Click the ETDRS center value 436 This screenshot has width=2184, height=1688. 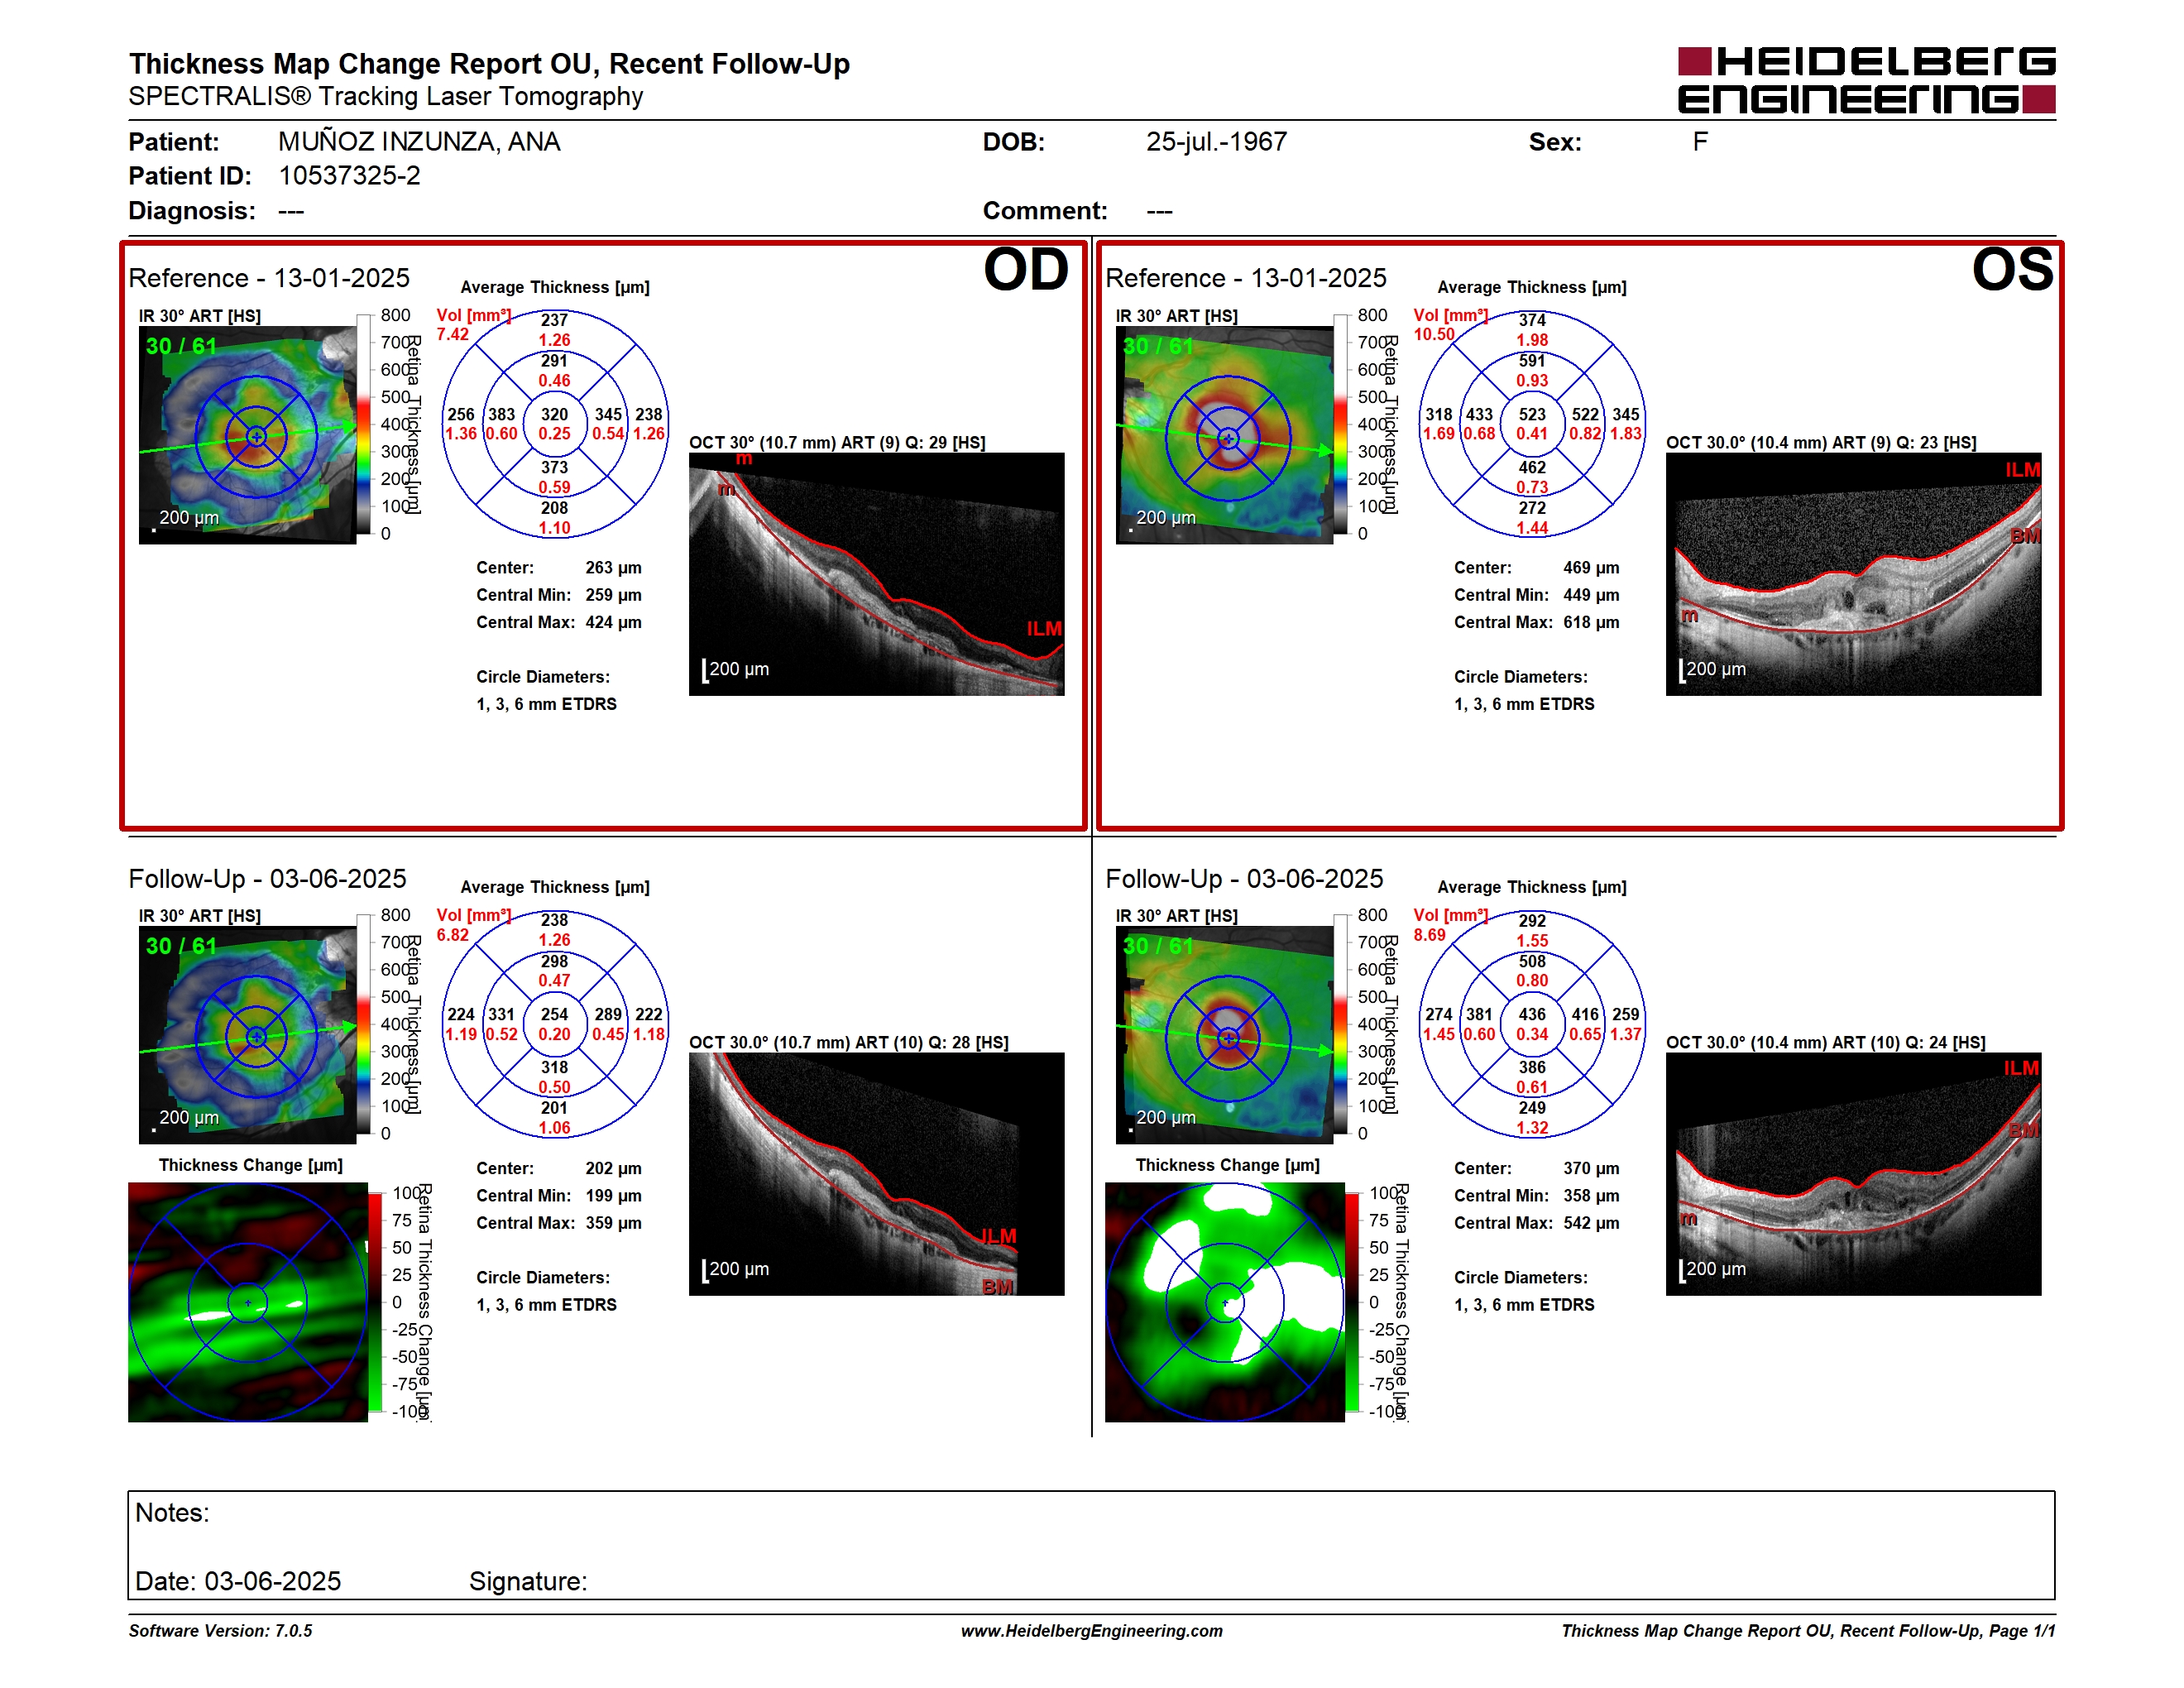[1531, 1014]
